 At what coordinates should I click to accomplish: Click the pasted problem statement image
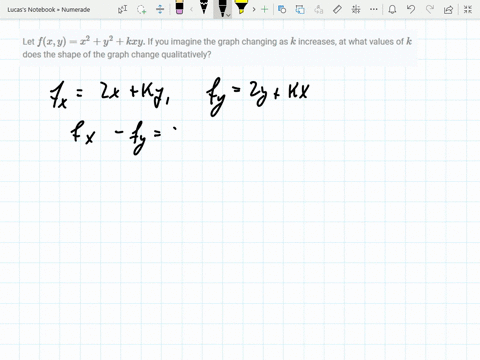[x=218, y=48]
